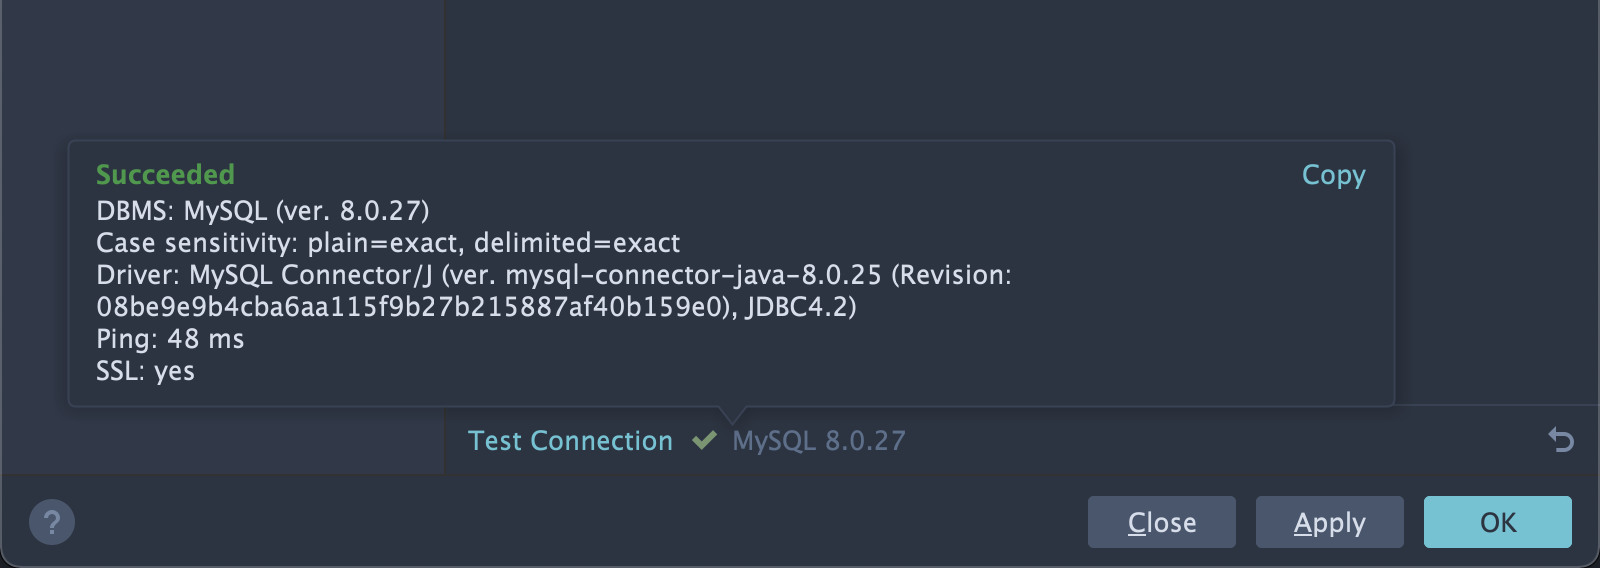This screenshot has height=568, width=1600.
Task: Click the Close button
Action: tap(1162, 522)
